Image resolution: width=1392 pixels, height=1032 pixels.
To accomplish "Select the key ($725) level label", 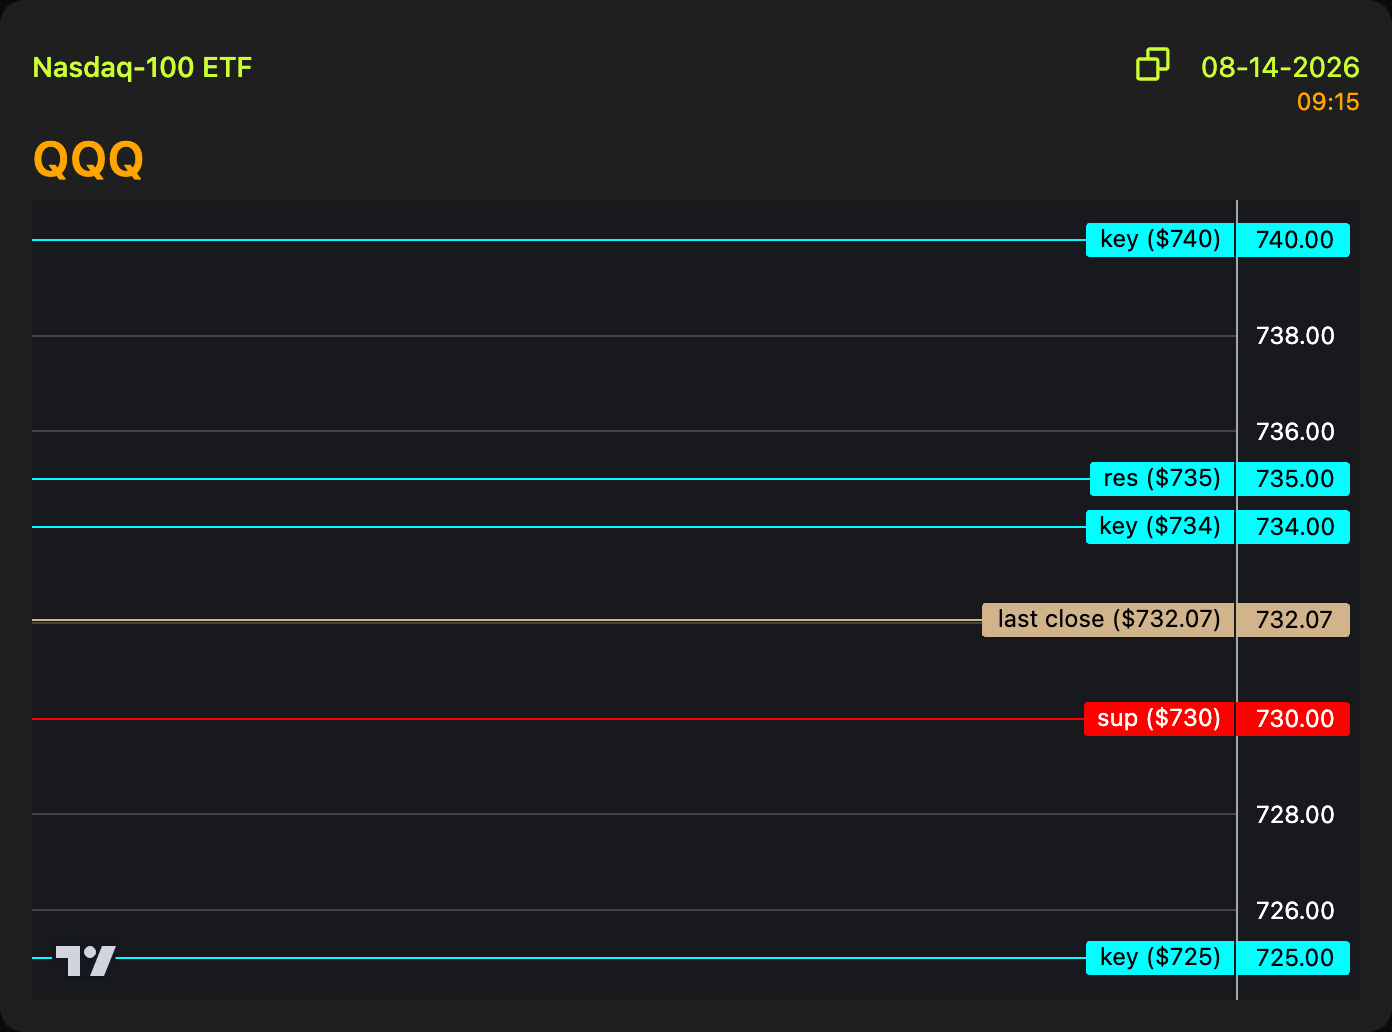I will 1160,958.
